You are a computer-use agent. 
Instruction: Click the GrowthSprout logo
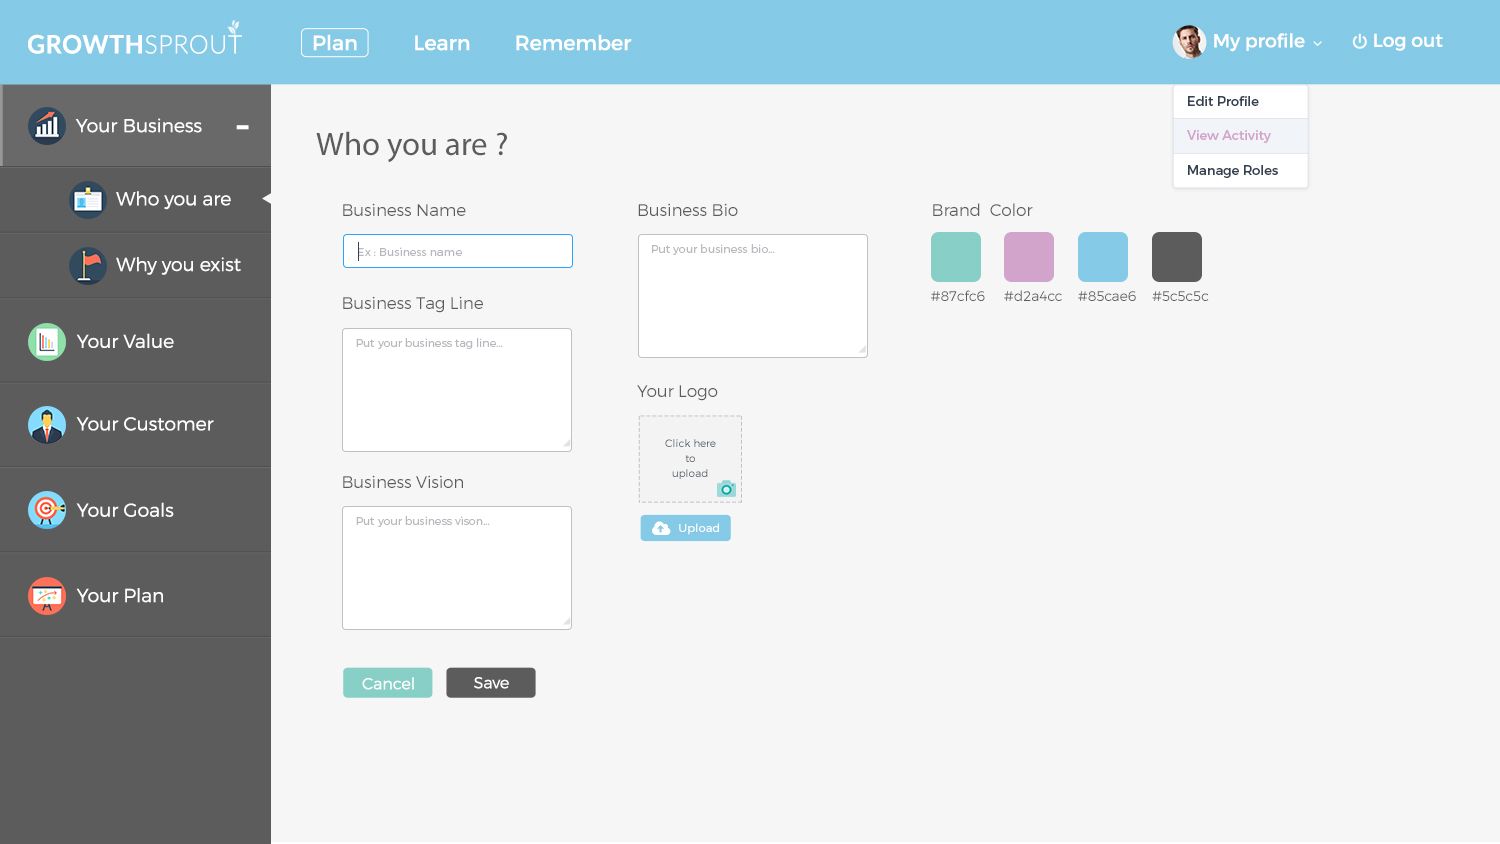coord(135,40)
